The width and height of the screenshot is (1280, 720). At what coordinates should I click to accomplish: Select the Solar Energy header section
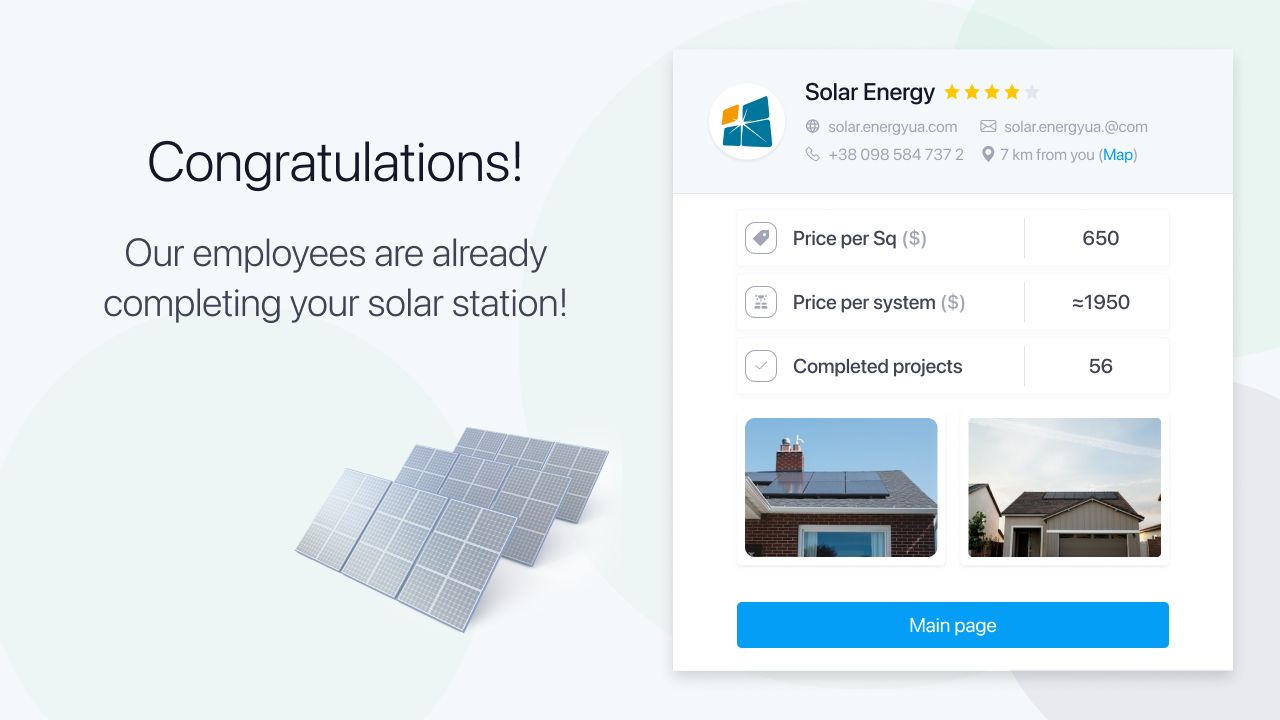pos(952,120)
